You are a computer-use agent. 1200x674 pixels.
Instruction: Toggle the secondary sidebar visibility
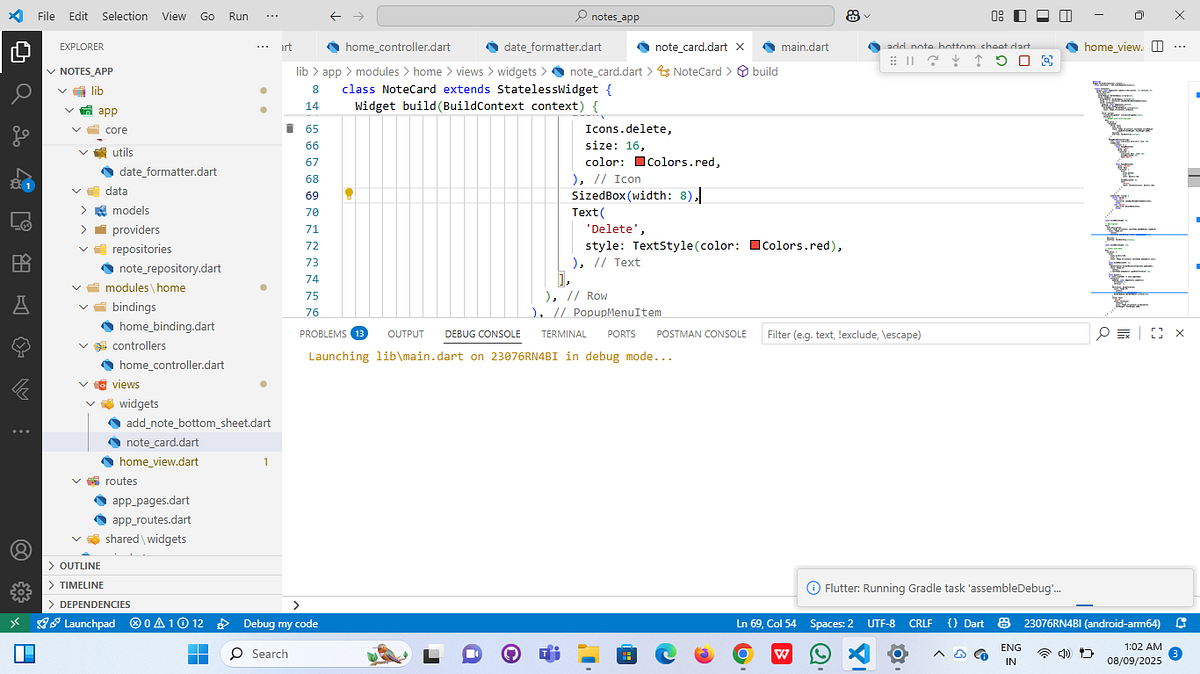[1065, 15]
